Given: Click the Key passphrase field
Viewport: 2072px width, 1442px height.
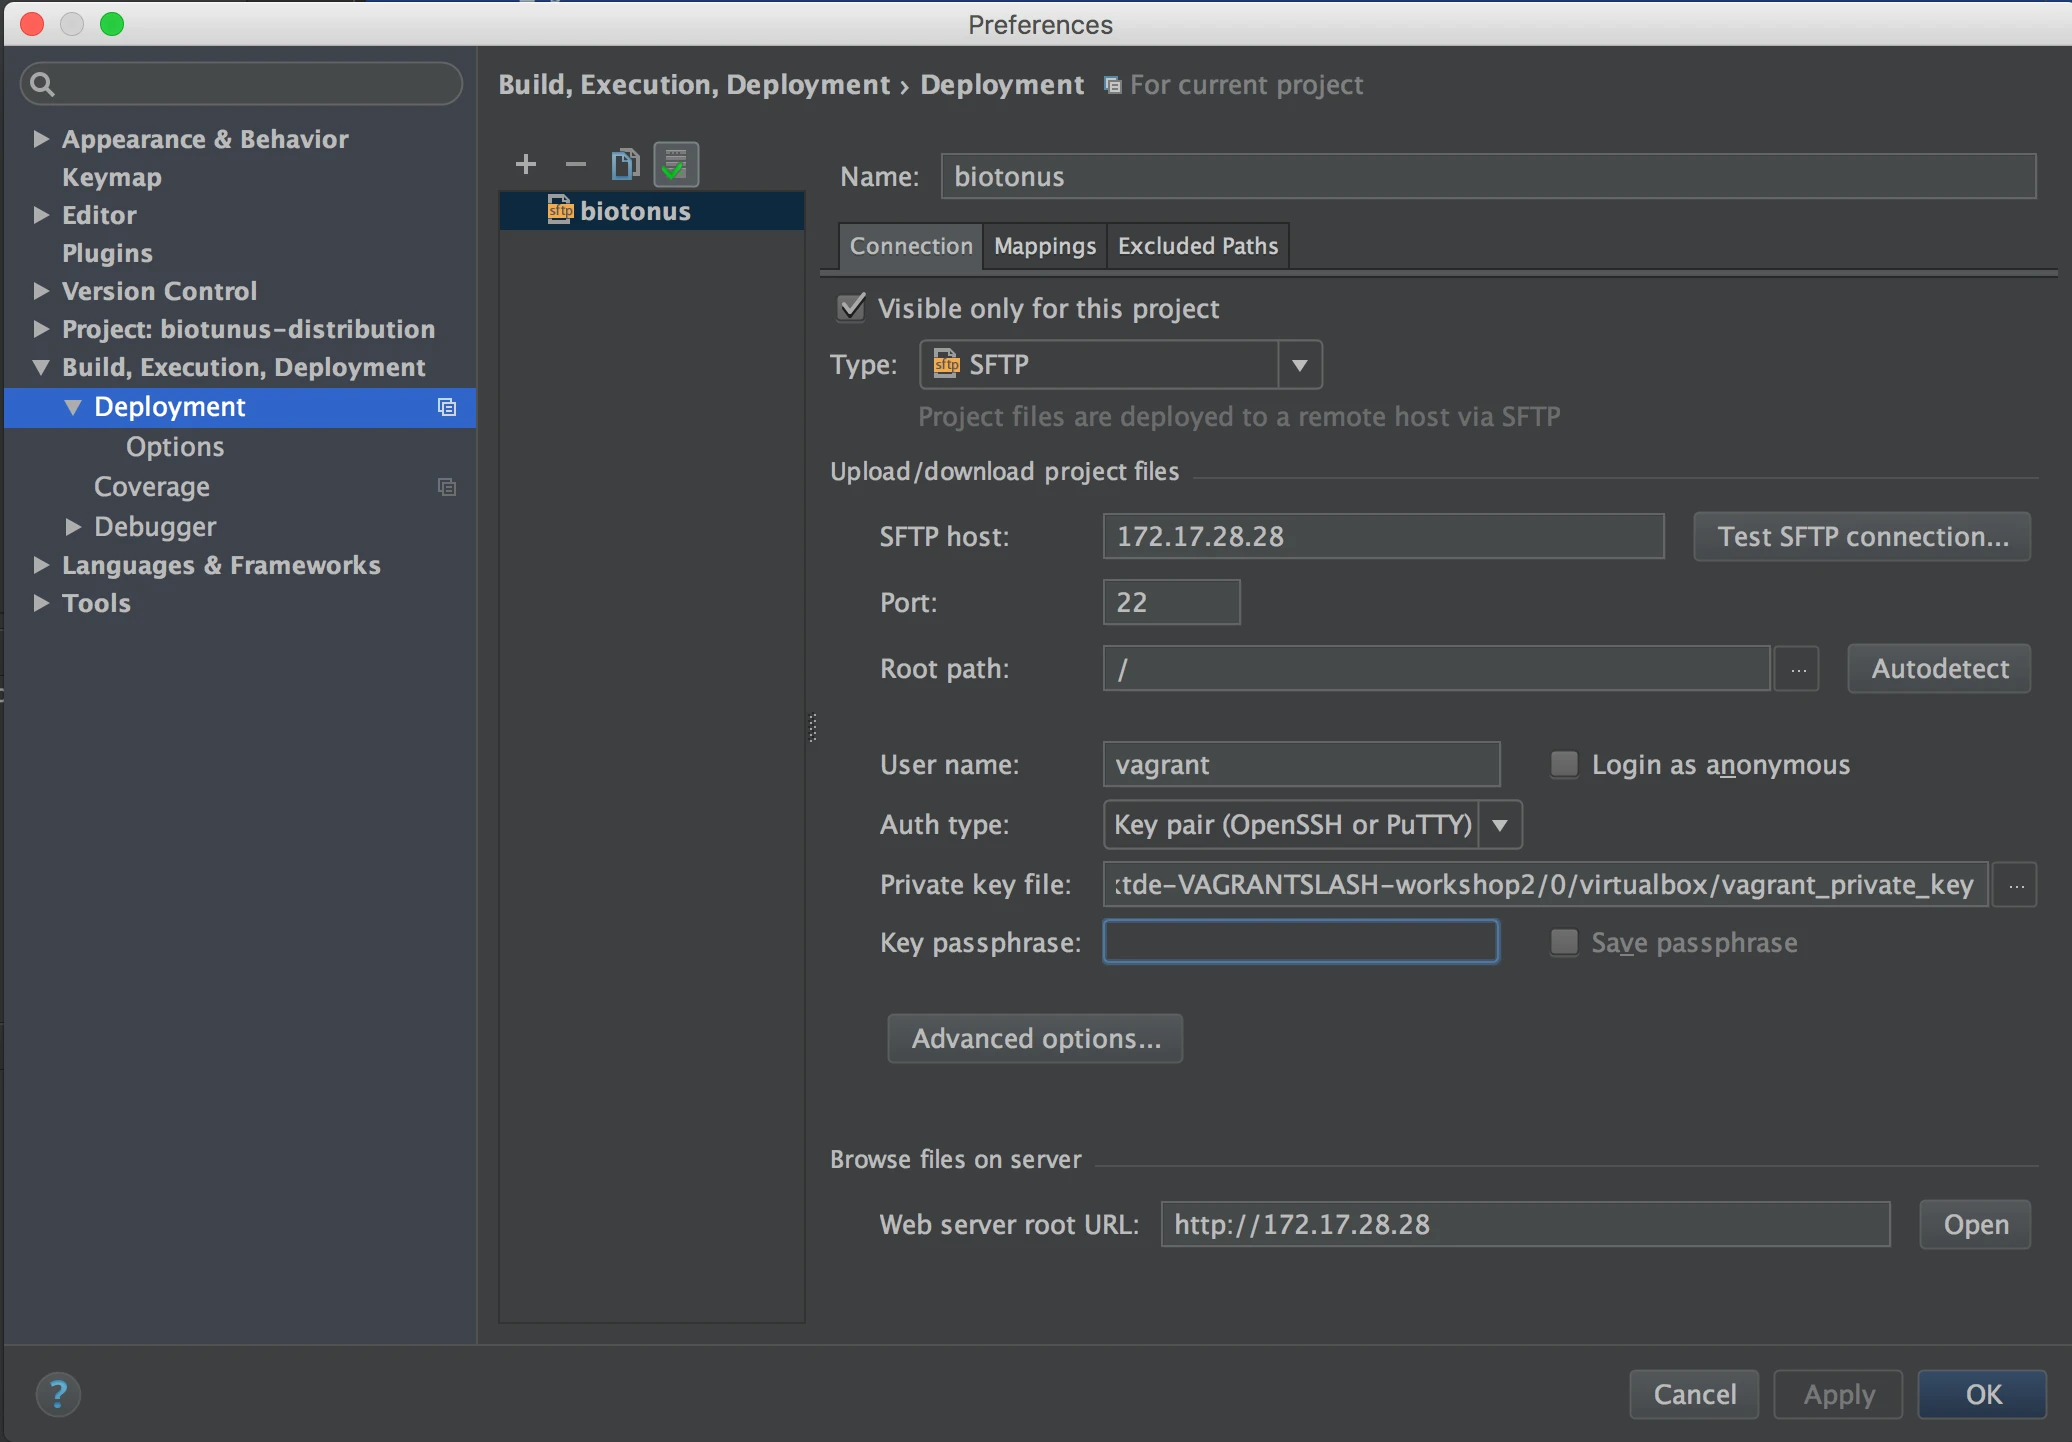Looking at the screenshot, I should click(x=1300, y=943).
